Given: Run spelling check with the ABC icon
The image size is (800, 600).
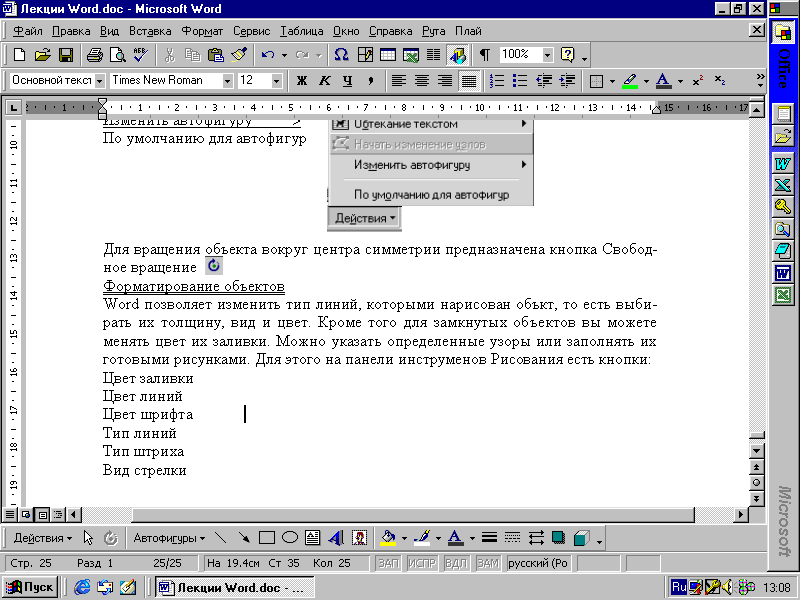Looking at the screenshot, I should 140,55.
